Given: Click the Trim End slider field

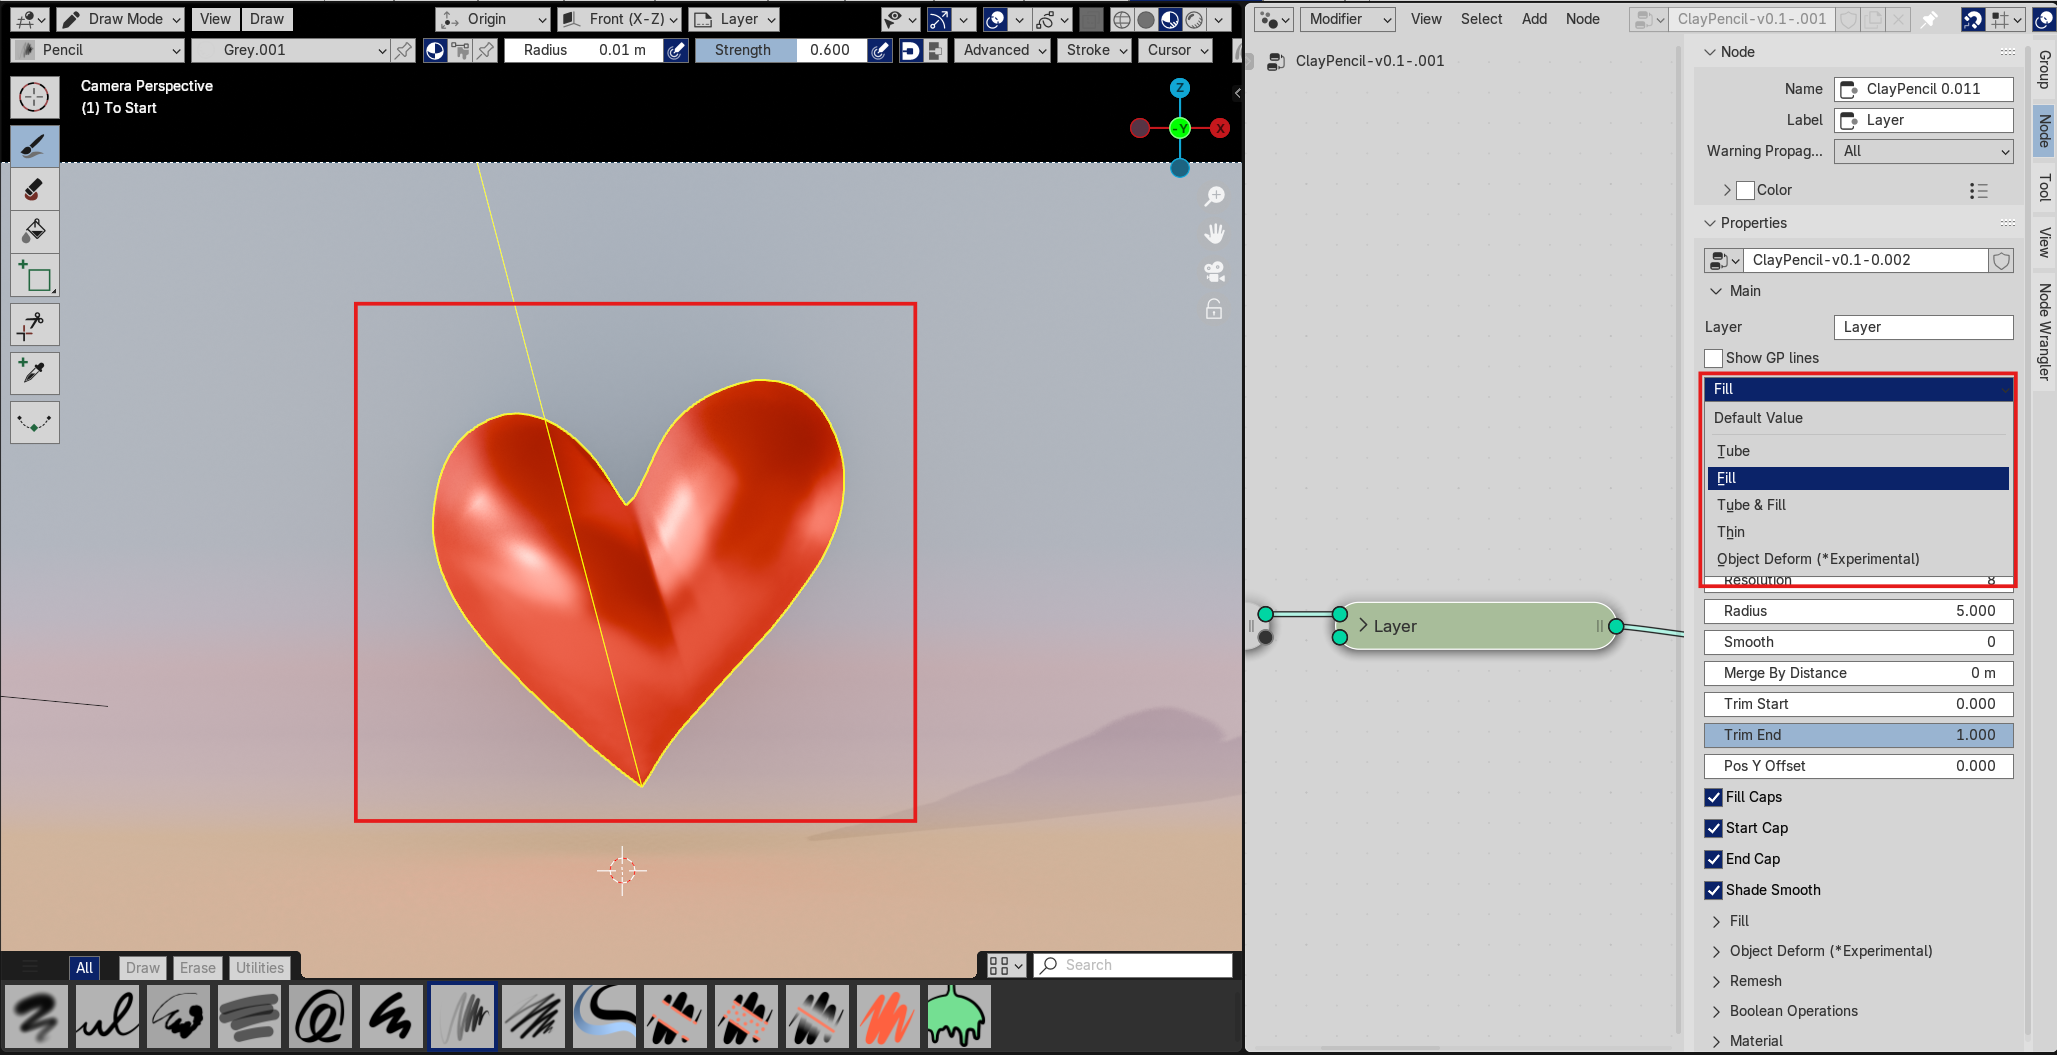Looking at the screenshot, I should pyautogui.click(x=1858, y=735).
